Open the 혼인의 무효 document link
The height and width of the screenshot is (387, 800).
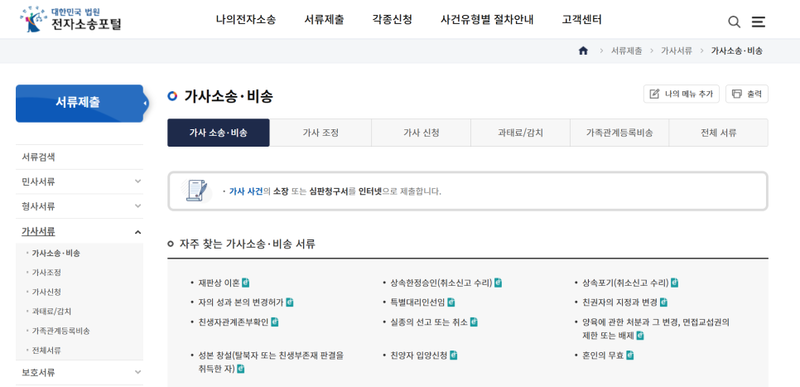click(603, 355)
